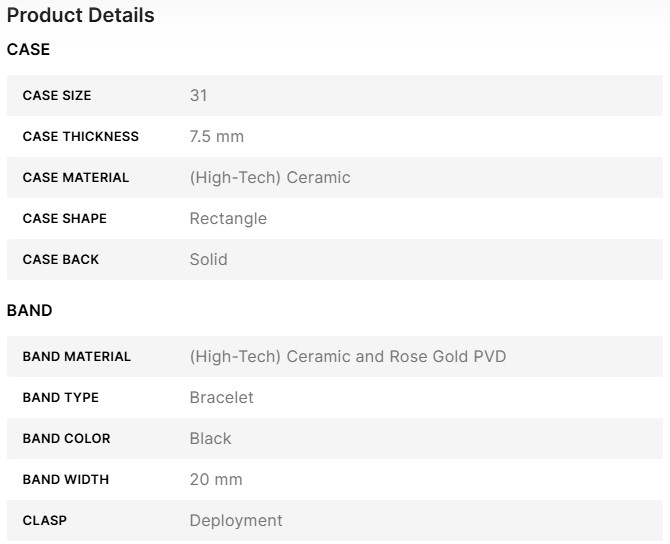Click the BAND section heading

tap(30, 311)
